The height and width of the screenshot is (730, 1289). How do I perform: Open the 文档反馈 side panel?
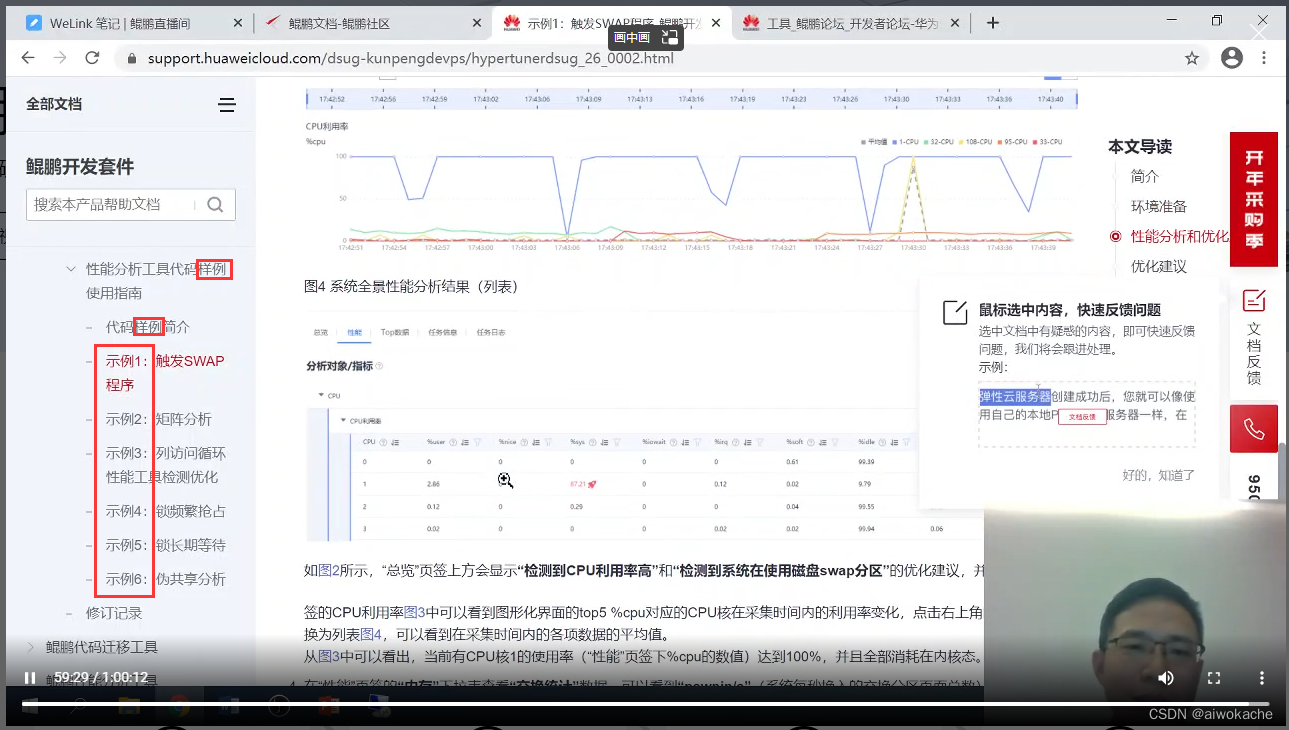(x=1254, y=336)
